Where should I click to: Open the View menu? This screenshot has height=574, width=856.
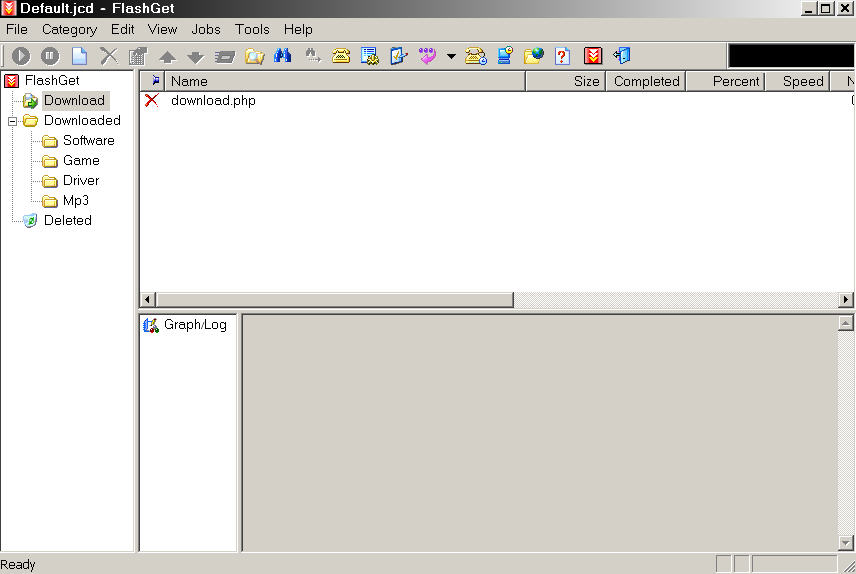(x=162, y=29)
